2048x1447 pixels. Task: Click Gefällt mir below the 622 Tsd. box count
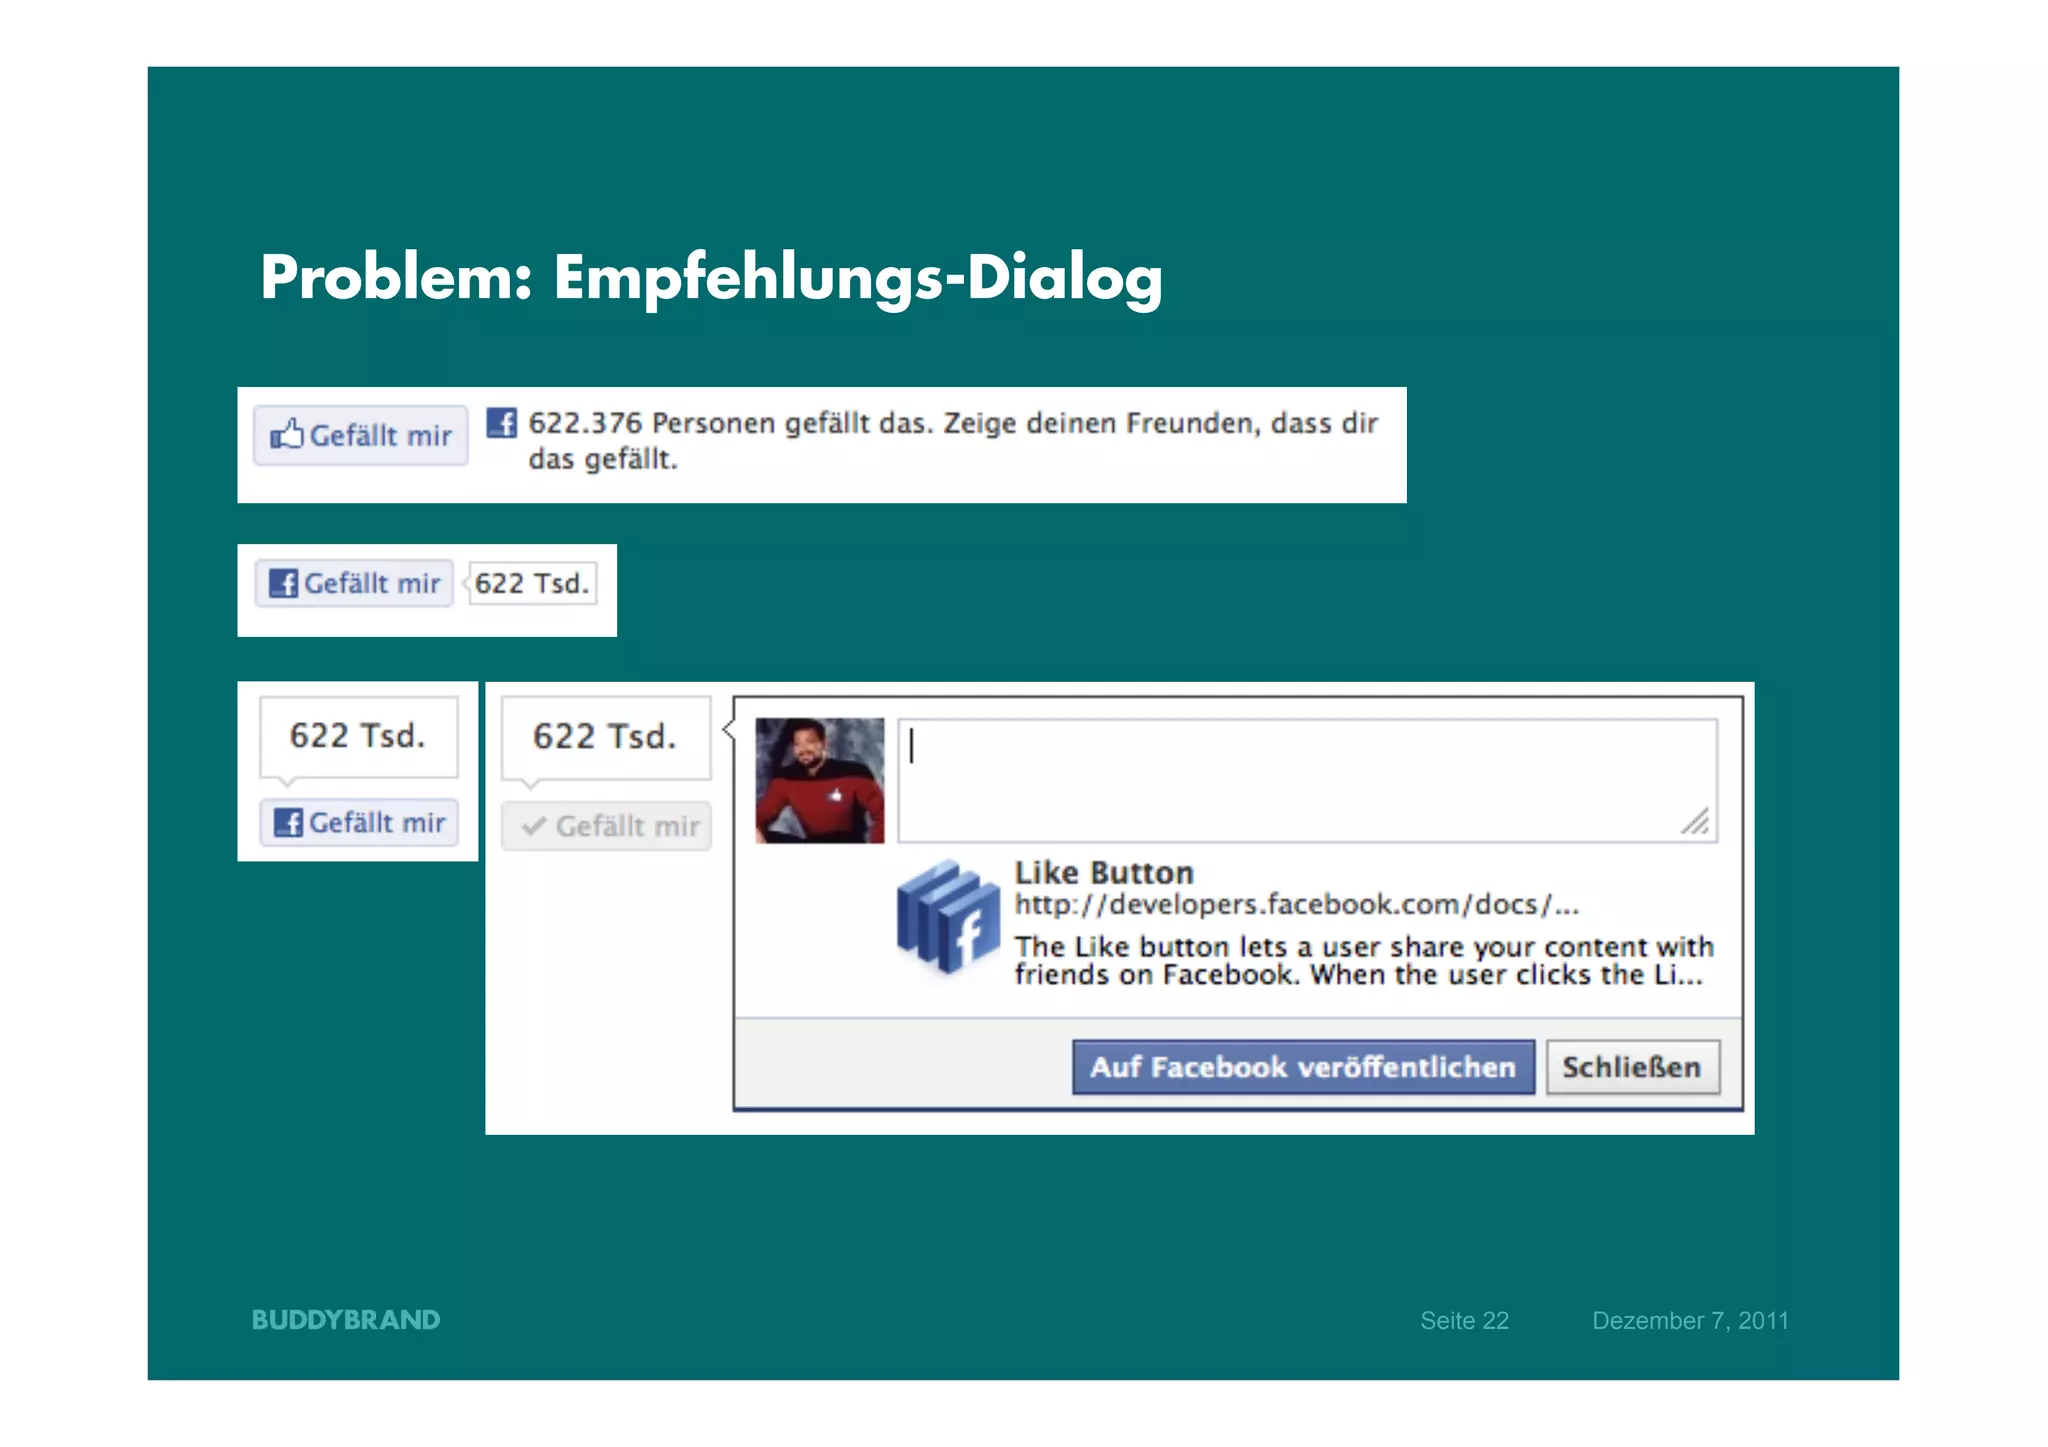(x=359, y=822)
